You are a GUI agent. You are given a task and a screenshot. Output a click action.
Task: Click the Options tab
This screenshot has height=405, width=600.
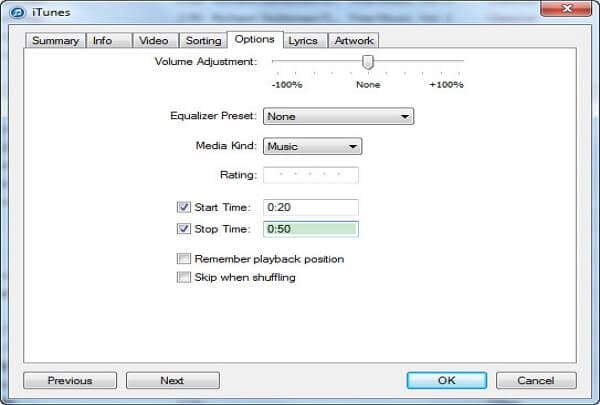254,39
